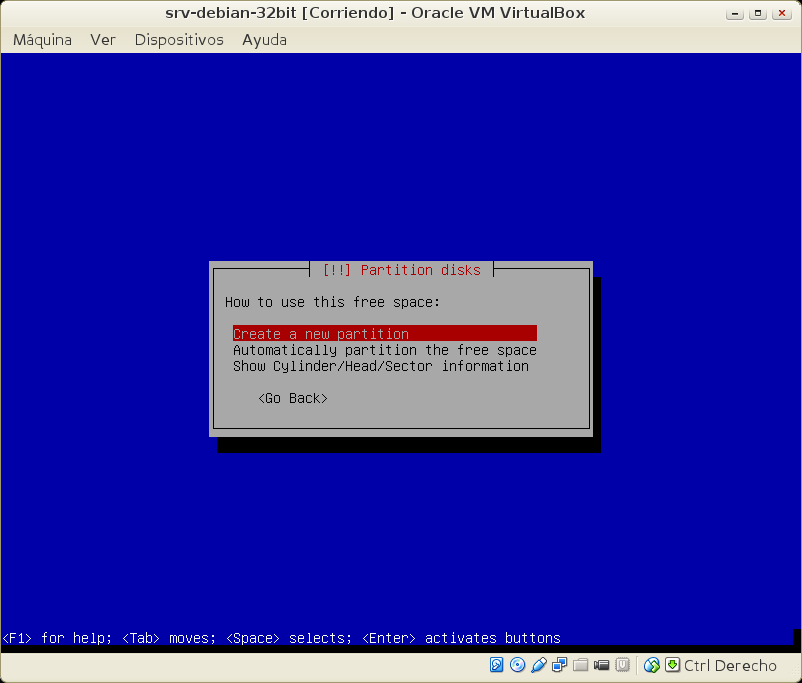Image resolution: width=802 pixels, height=683 pixels.
Task: Minimize the VirtualBox window
Action: click(x=738, y=13)
